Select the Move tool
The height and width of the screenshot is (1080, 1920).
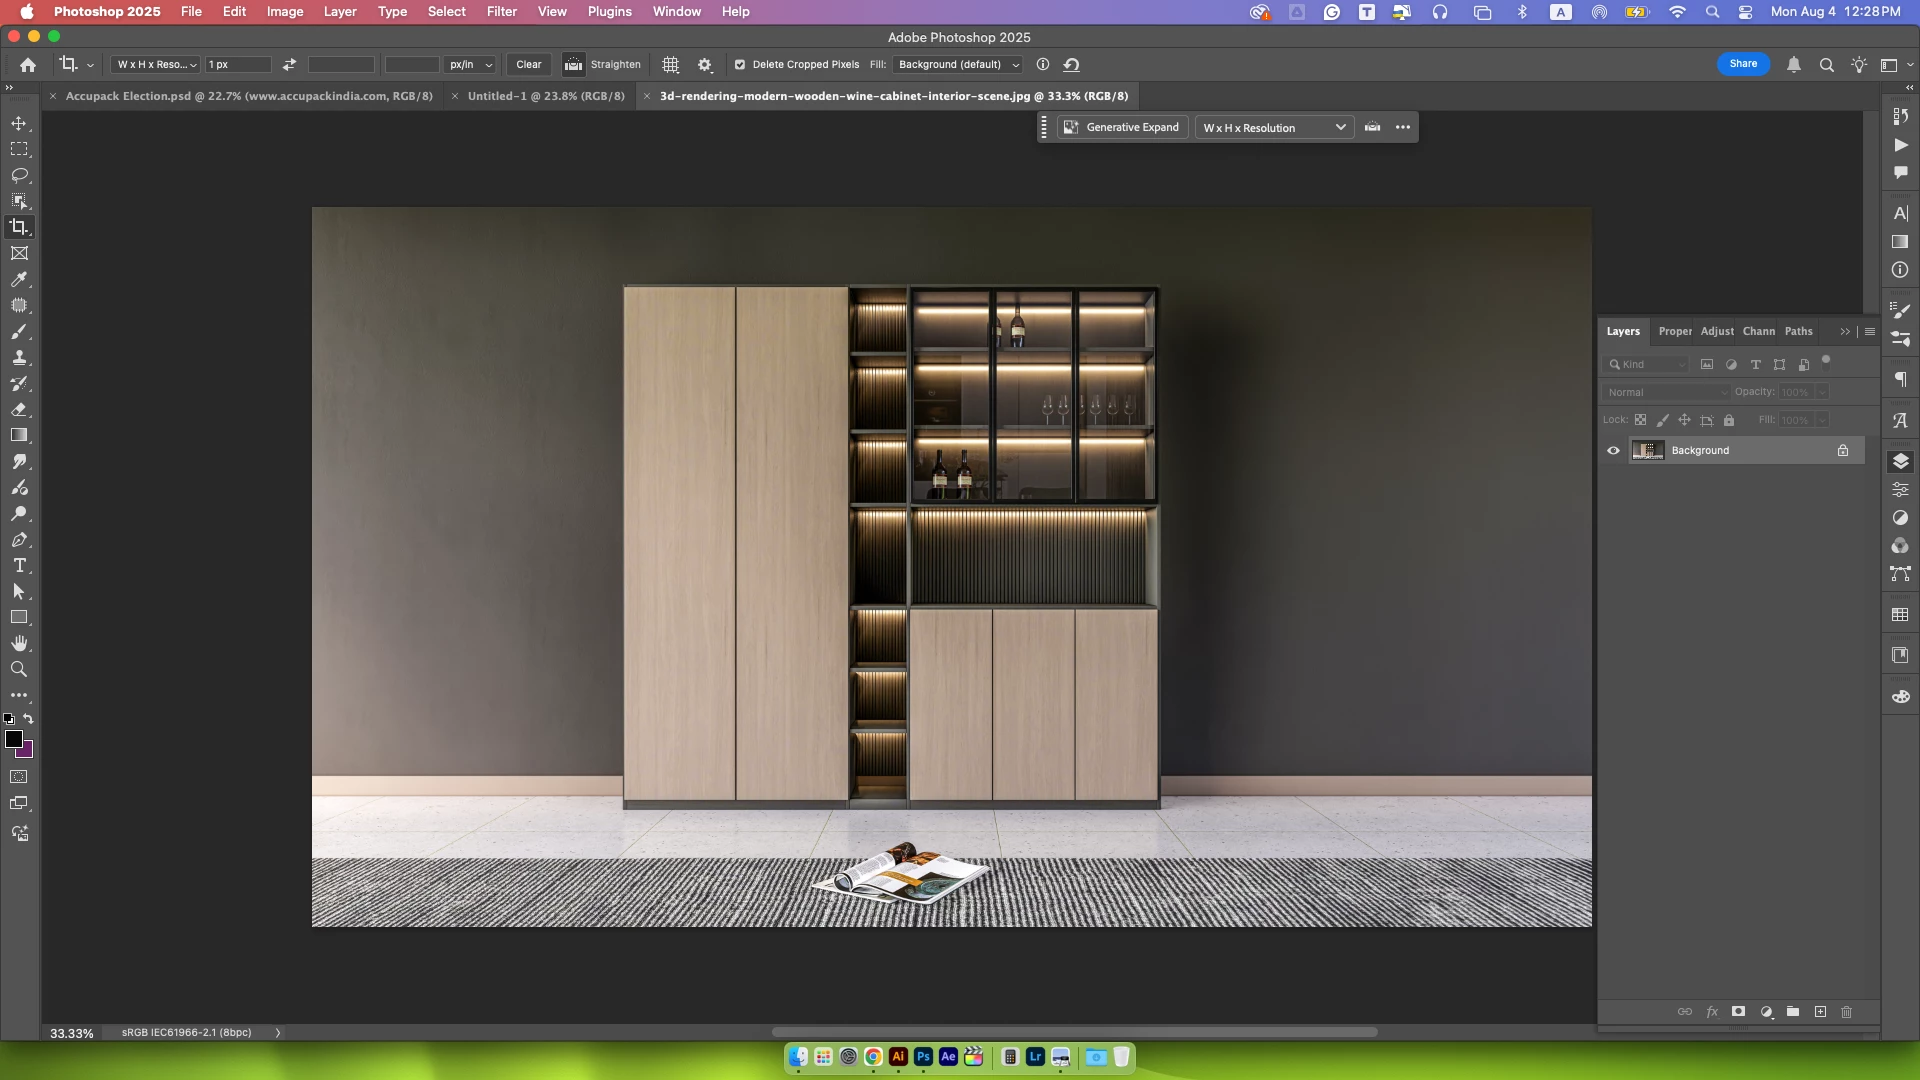[19, 123]
